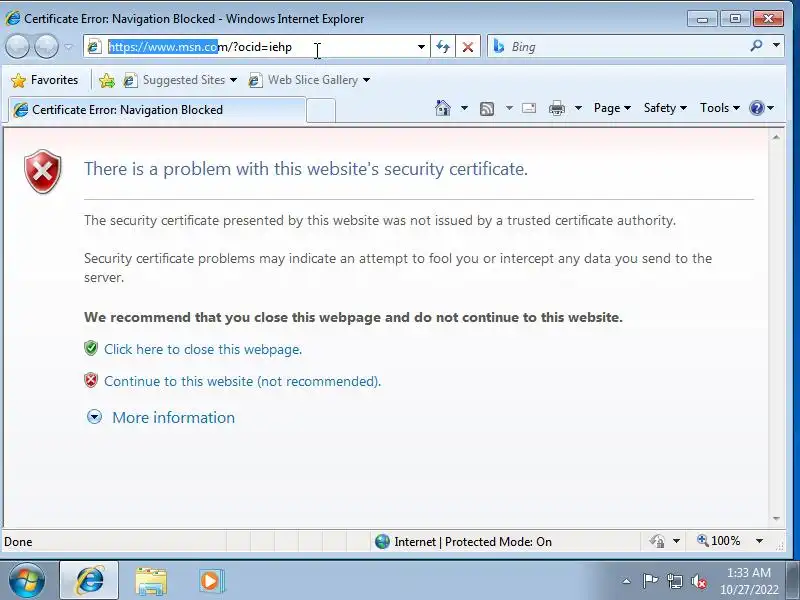Show hidden tray icons arrow
The height and width of the screenshot is (600, 800).
627,581
